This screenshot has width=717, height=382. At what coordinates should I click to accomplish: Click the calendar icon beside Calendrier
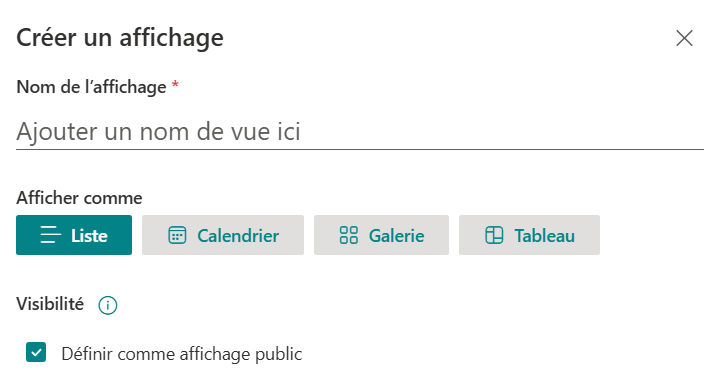tap(177, 235)
